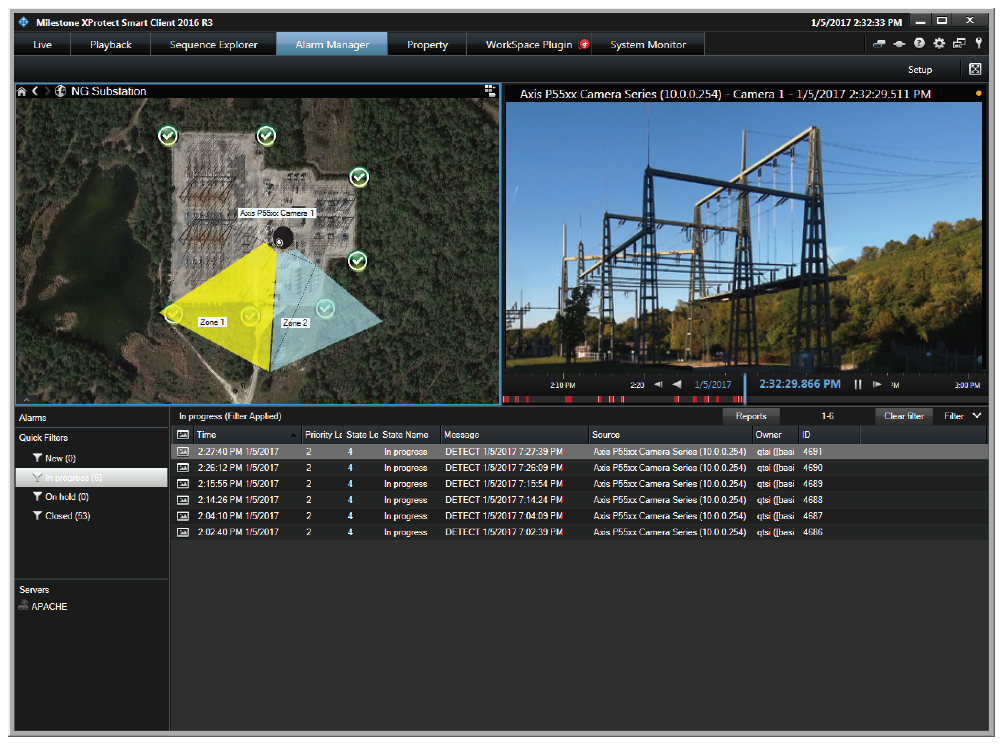Select the Alarm Manager tab
Screen dimensions: 1007x747
coord(332,44)
